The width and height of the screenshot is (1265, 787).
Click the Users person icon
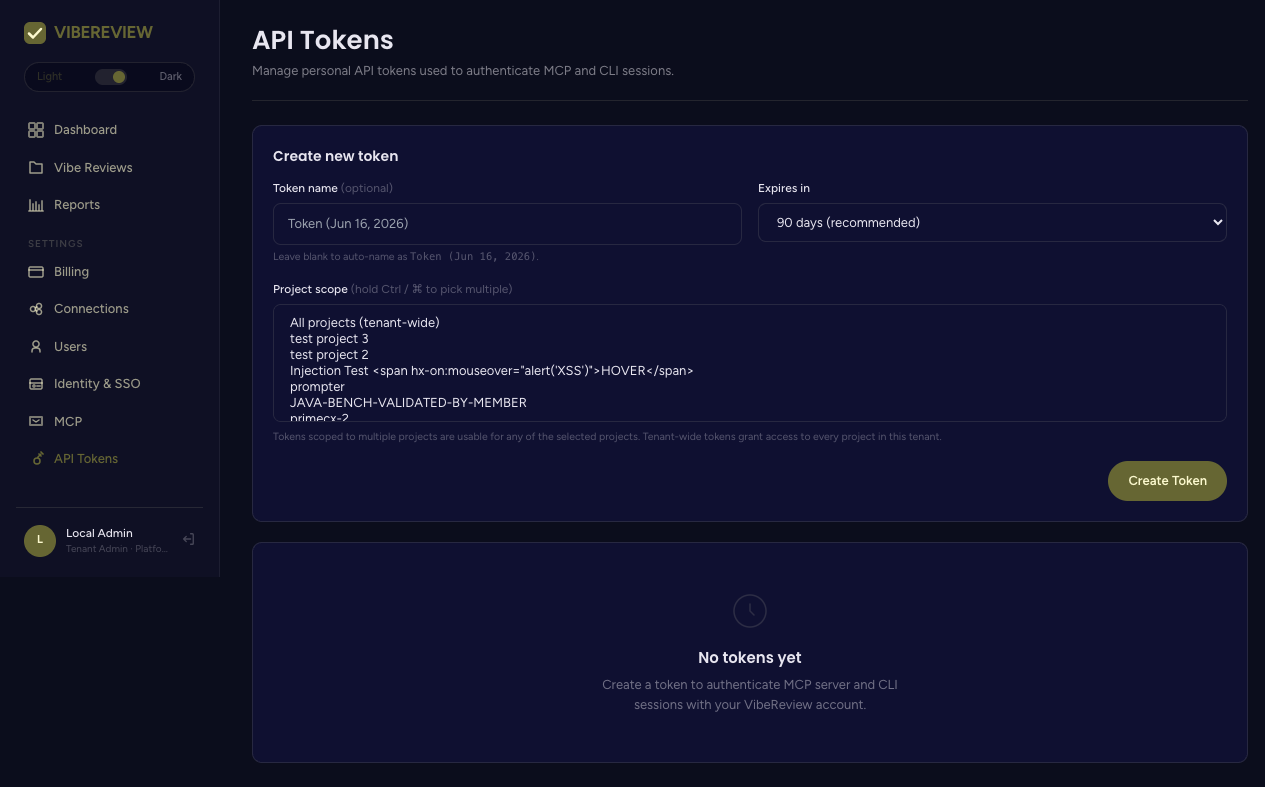[36, 347]
